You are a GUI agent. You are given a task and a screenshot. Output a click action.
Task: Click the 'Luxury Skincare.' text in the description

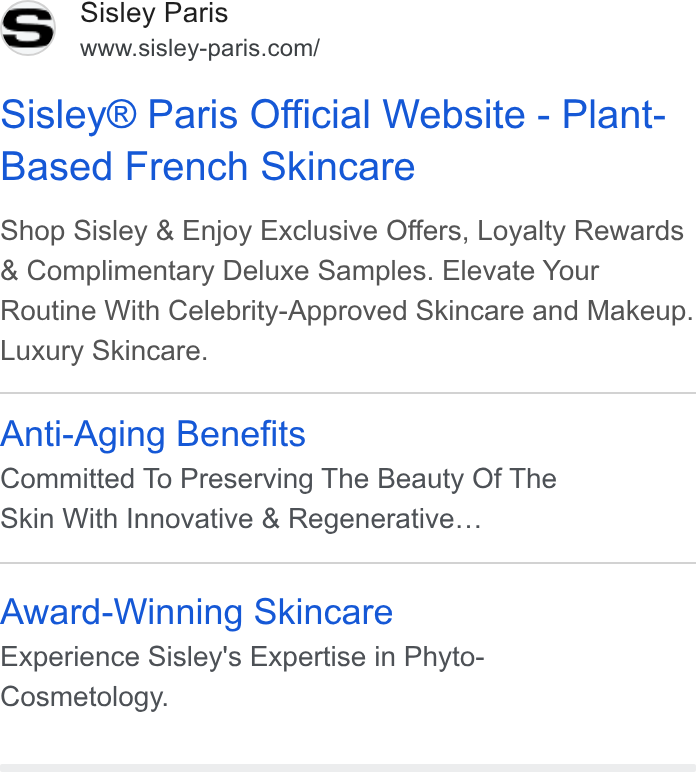(104, 351)
